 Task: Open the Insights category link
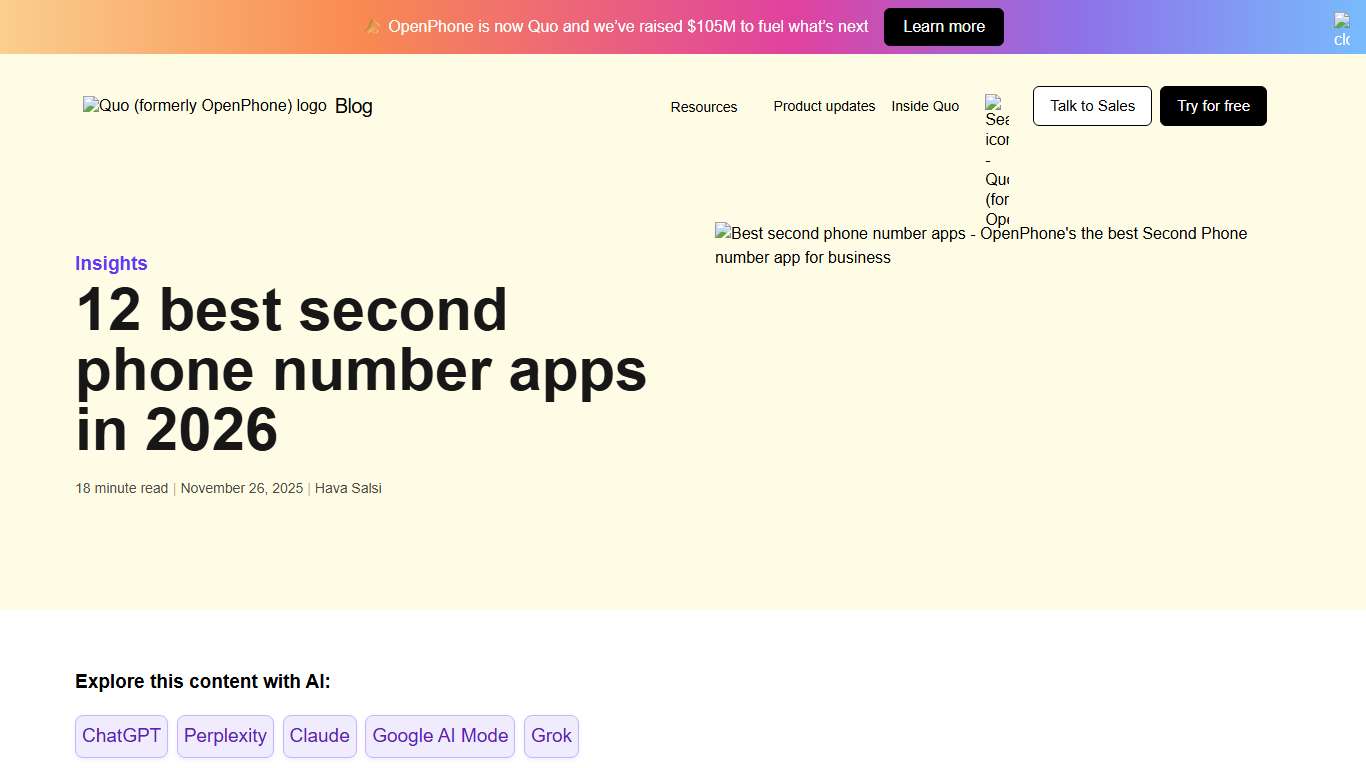pyautogui.click(x=111, y=263)
